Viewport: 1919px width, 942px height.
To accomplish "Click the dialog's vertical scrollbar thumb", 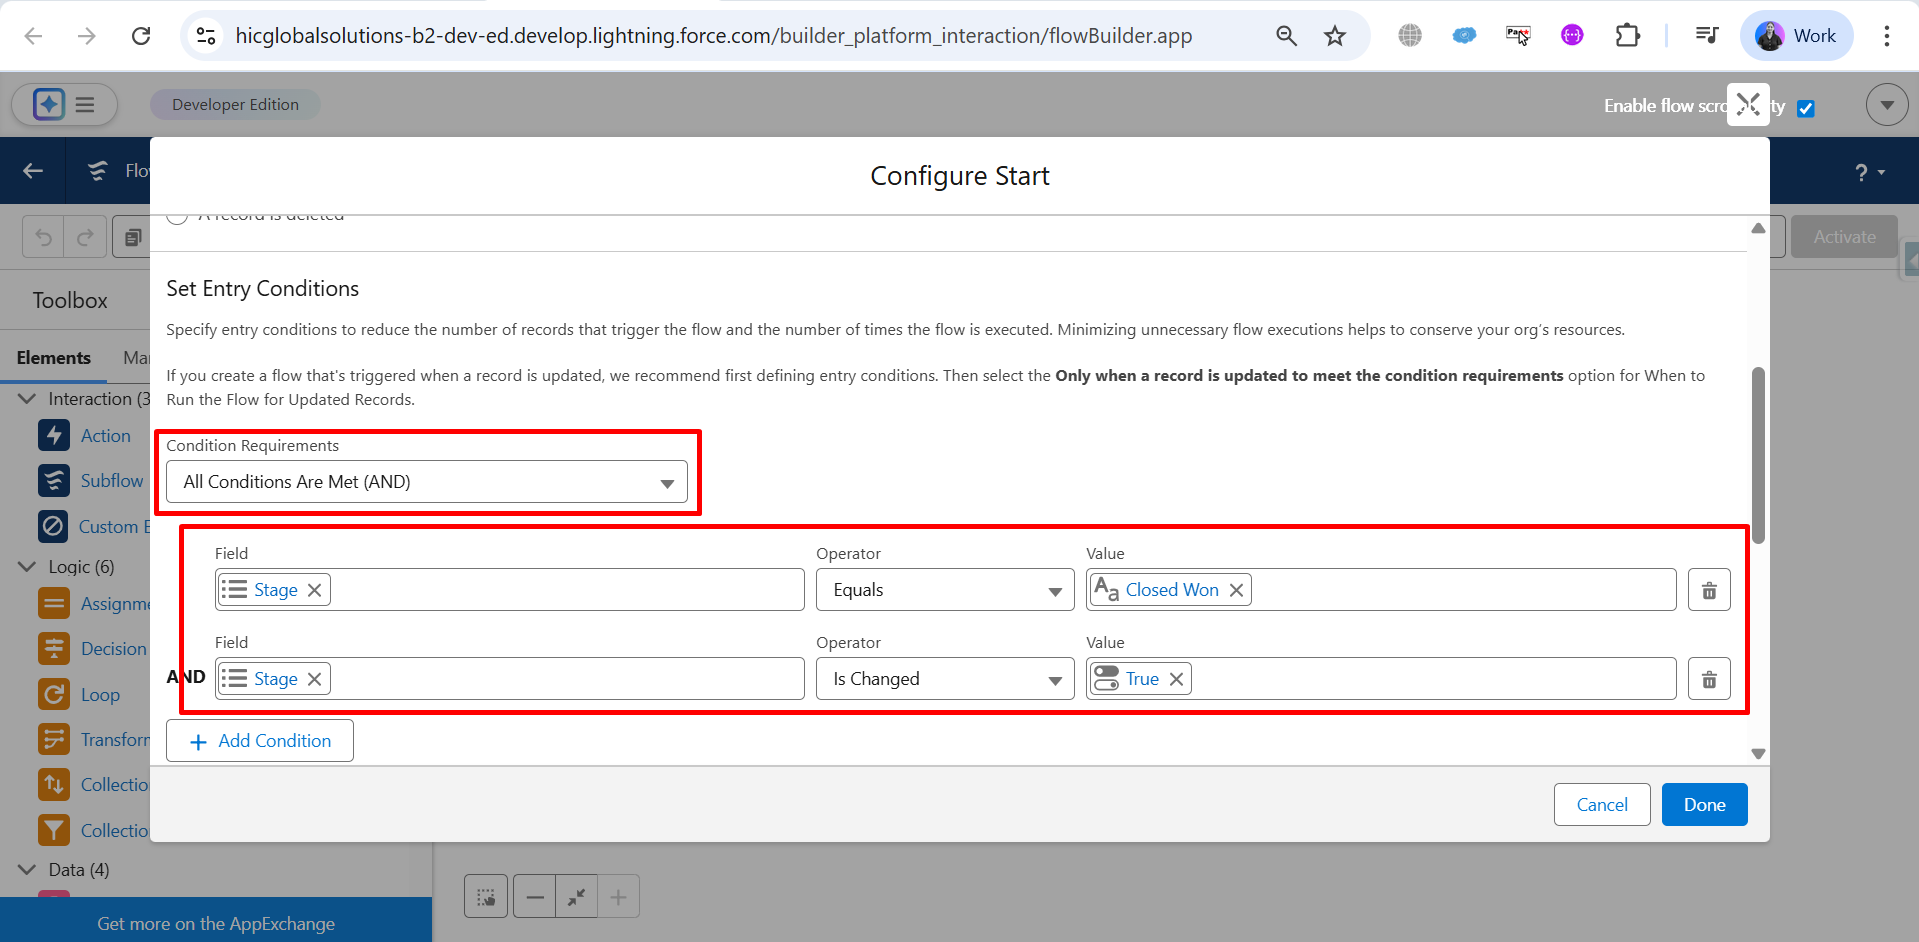I will pos(1758,455).
